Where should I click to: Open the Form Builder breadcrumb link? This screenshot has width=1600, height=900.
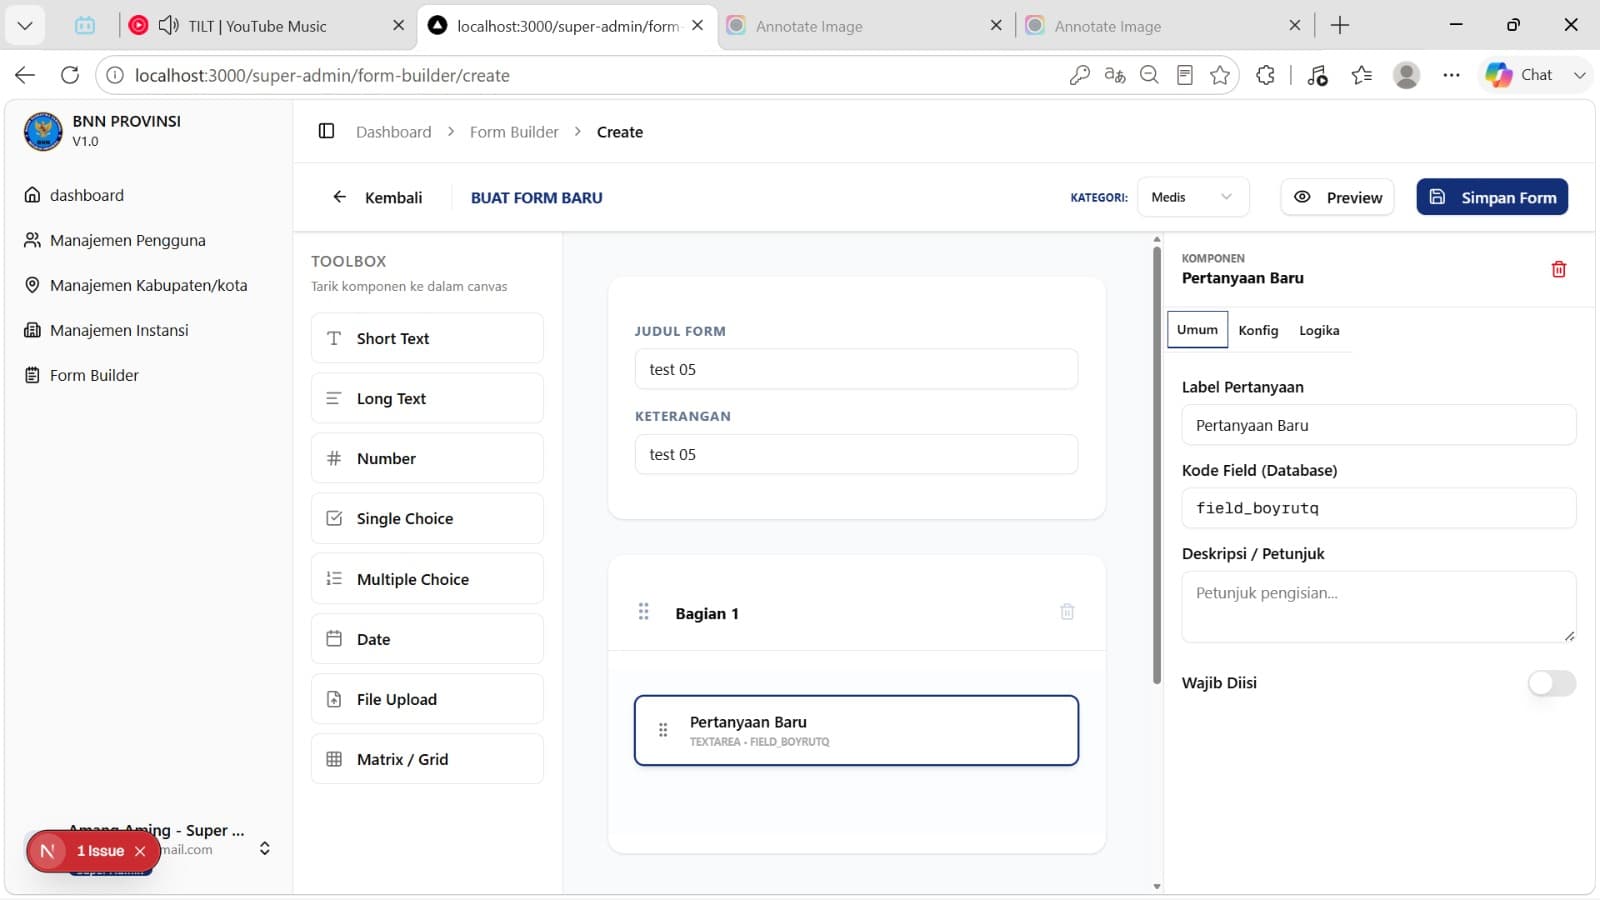514,132
